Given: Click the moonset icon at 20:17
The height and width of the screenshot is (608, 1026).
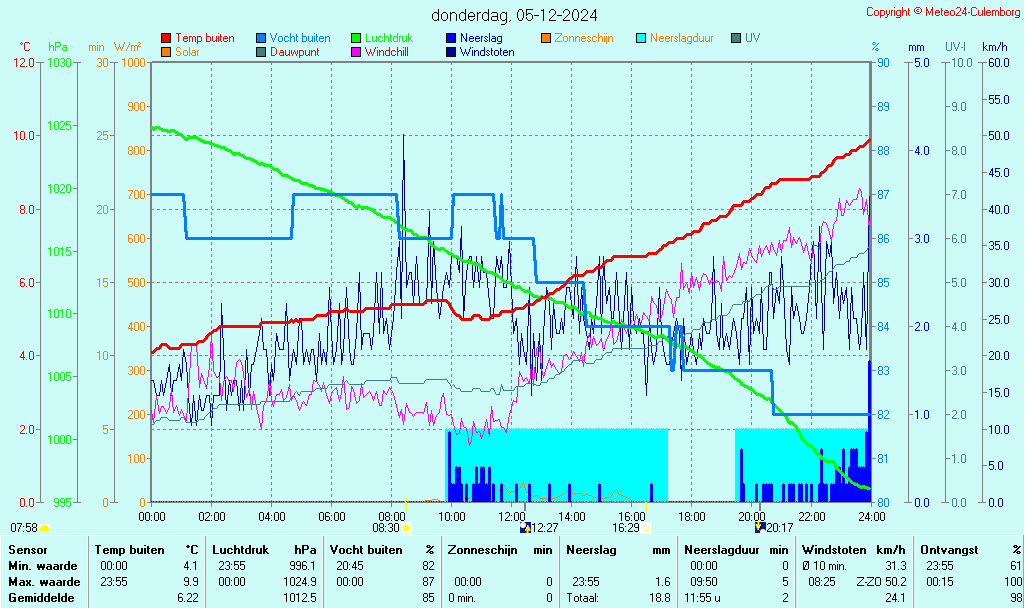Looking at the screenshot, I should point(760,527).
